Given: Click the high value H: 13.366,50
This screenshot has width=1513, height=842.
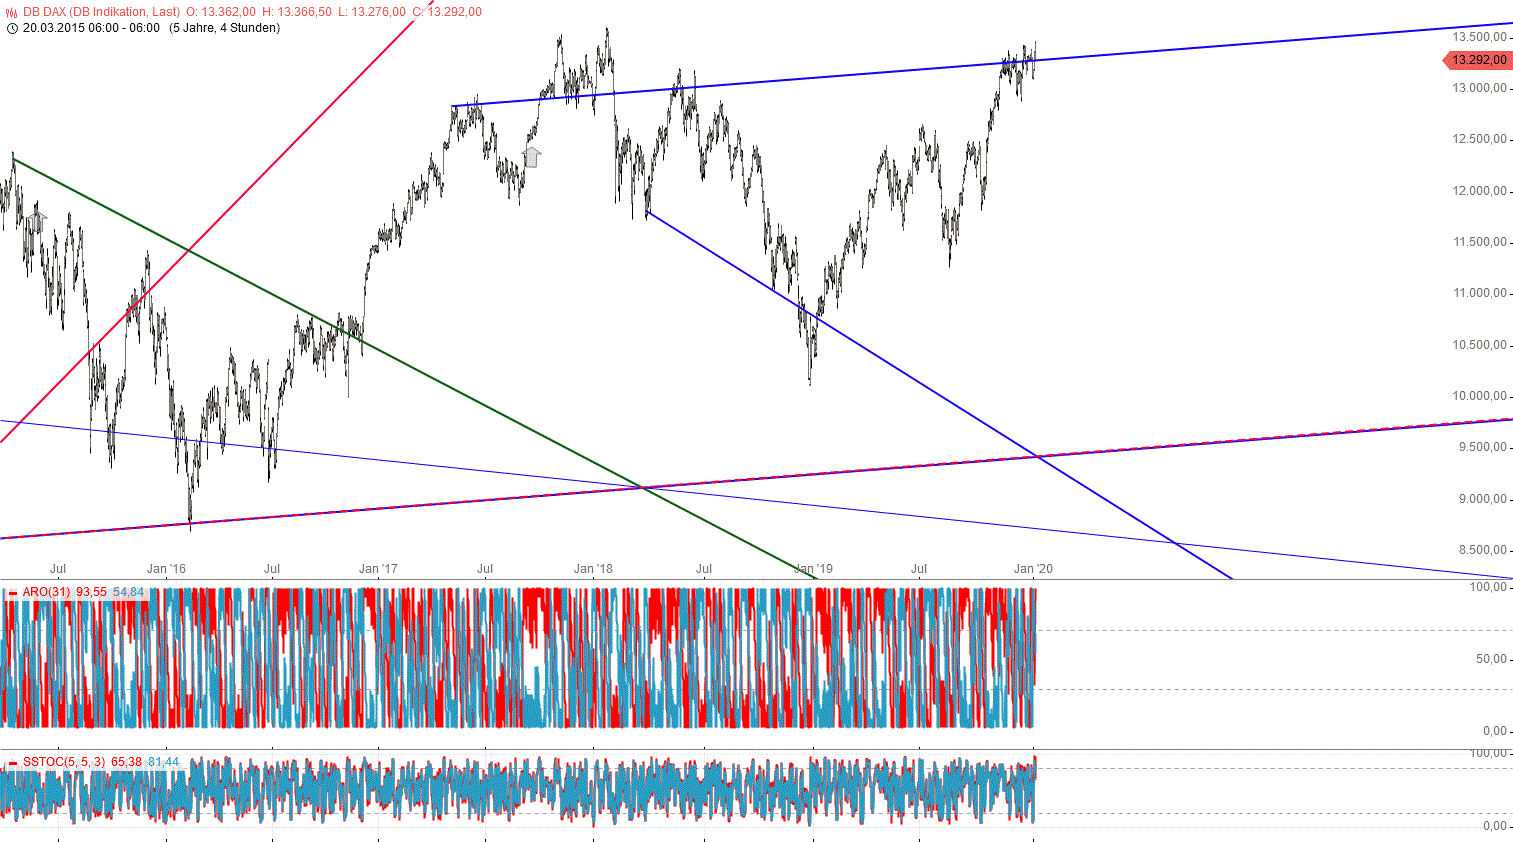Looking at the screenshot, I should click(297, 12).
